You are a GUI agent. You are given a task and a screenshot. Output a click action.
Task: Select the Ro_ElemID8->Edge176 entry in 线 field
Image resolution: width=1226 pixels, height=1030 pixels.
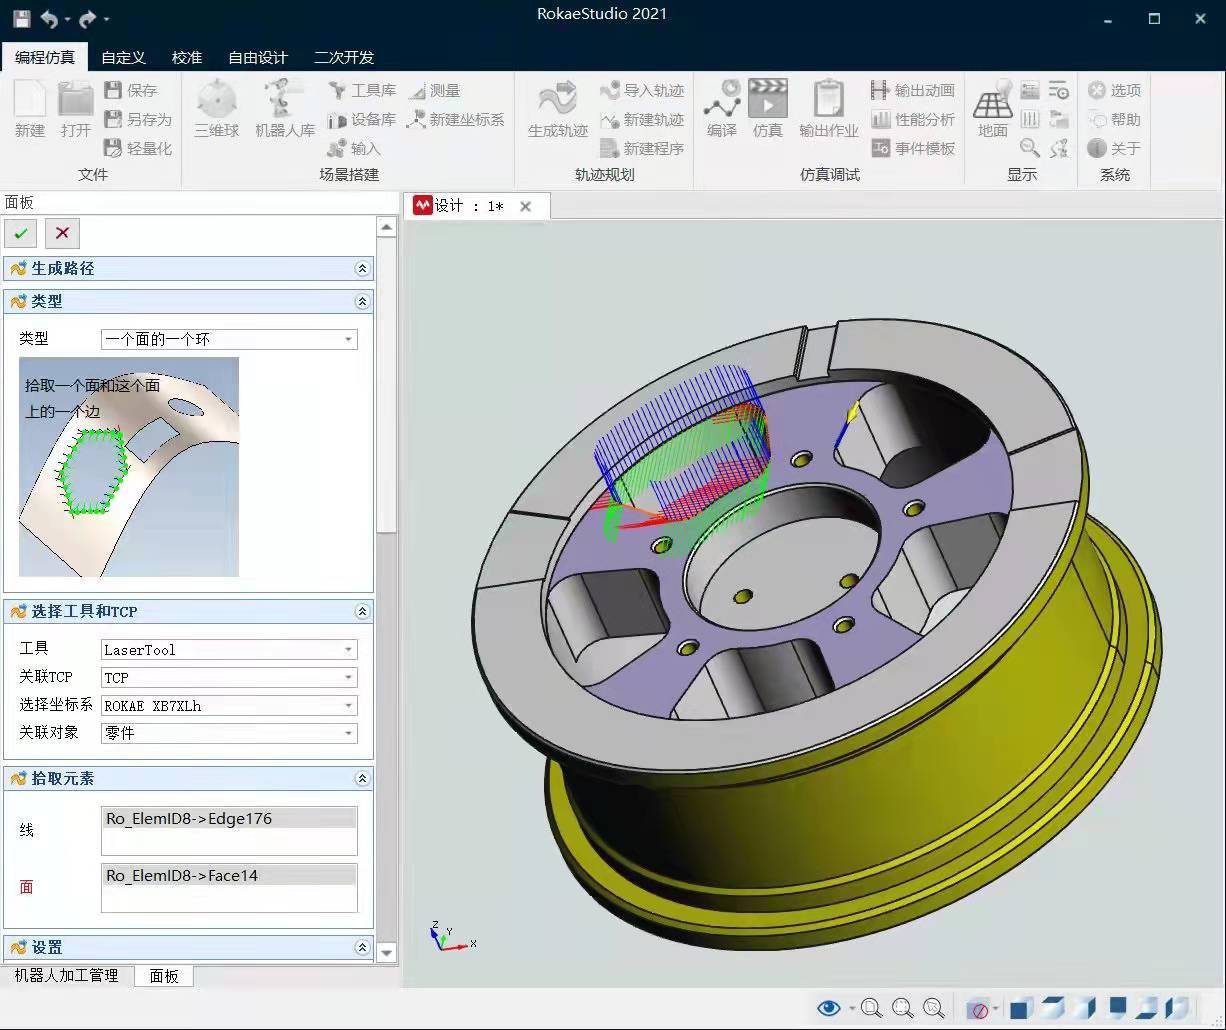point(229,819)
